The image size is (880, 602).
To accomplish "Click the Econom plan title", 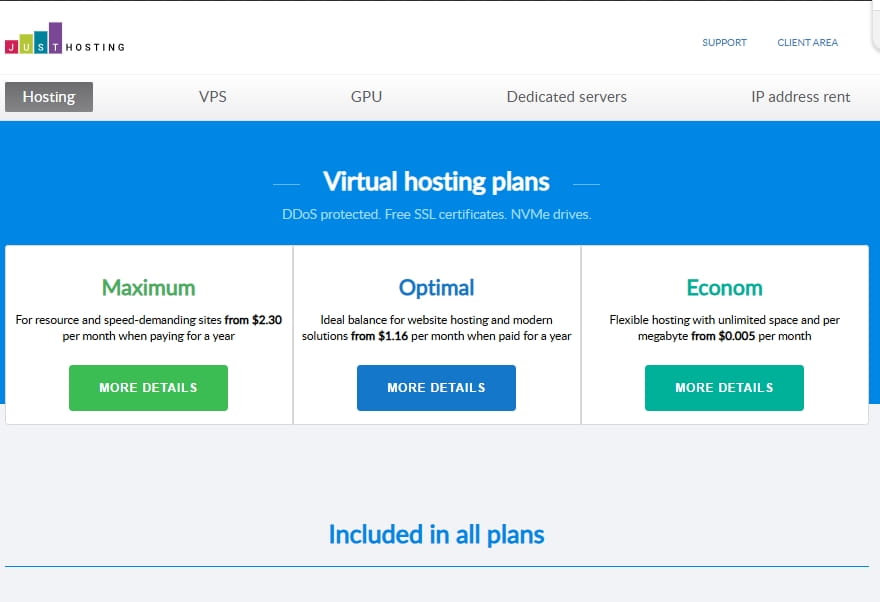I will (724, 288).
